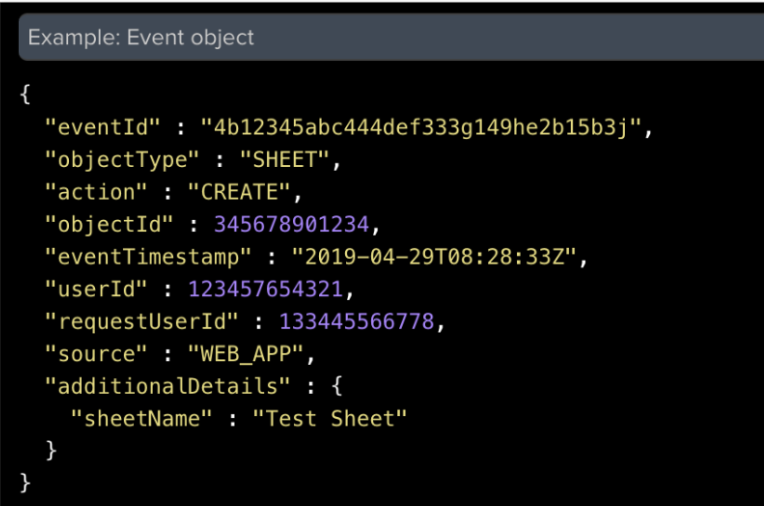This screenshot has width=764, height=506.
Task: Select the "additionalDetails" key
Action: click(x=167, y=386)
